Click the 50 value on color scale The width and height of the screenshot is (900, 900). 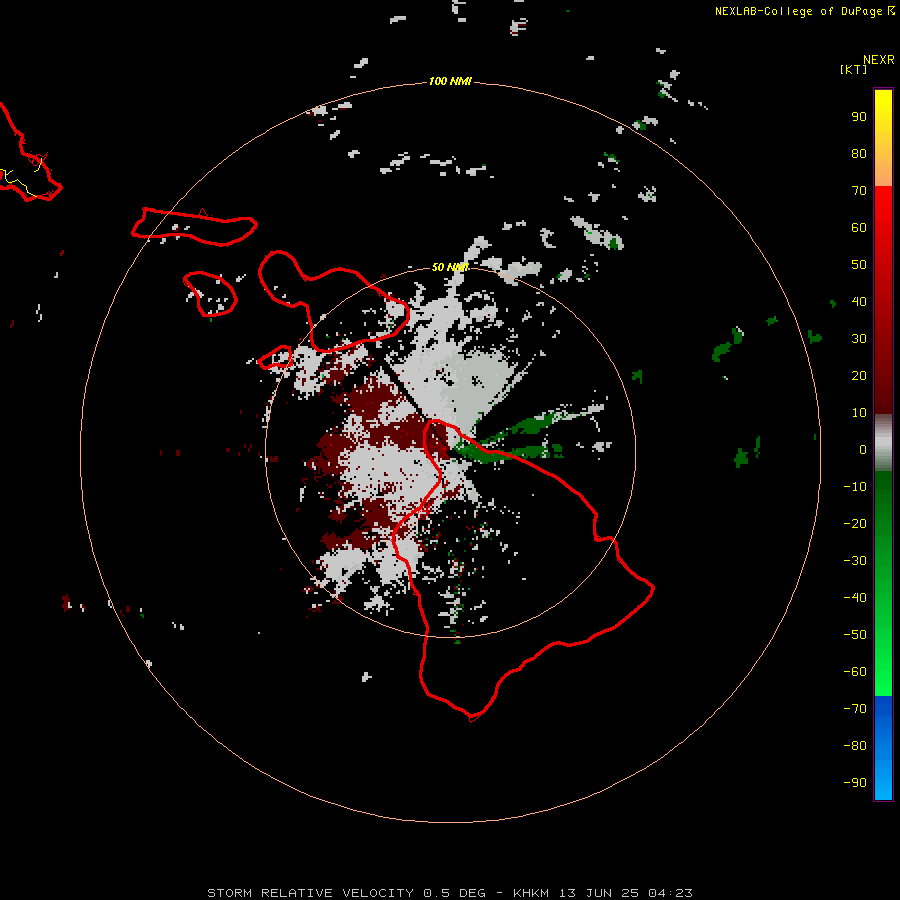pyautogui.click(x=859, y=265)
